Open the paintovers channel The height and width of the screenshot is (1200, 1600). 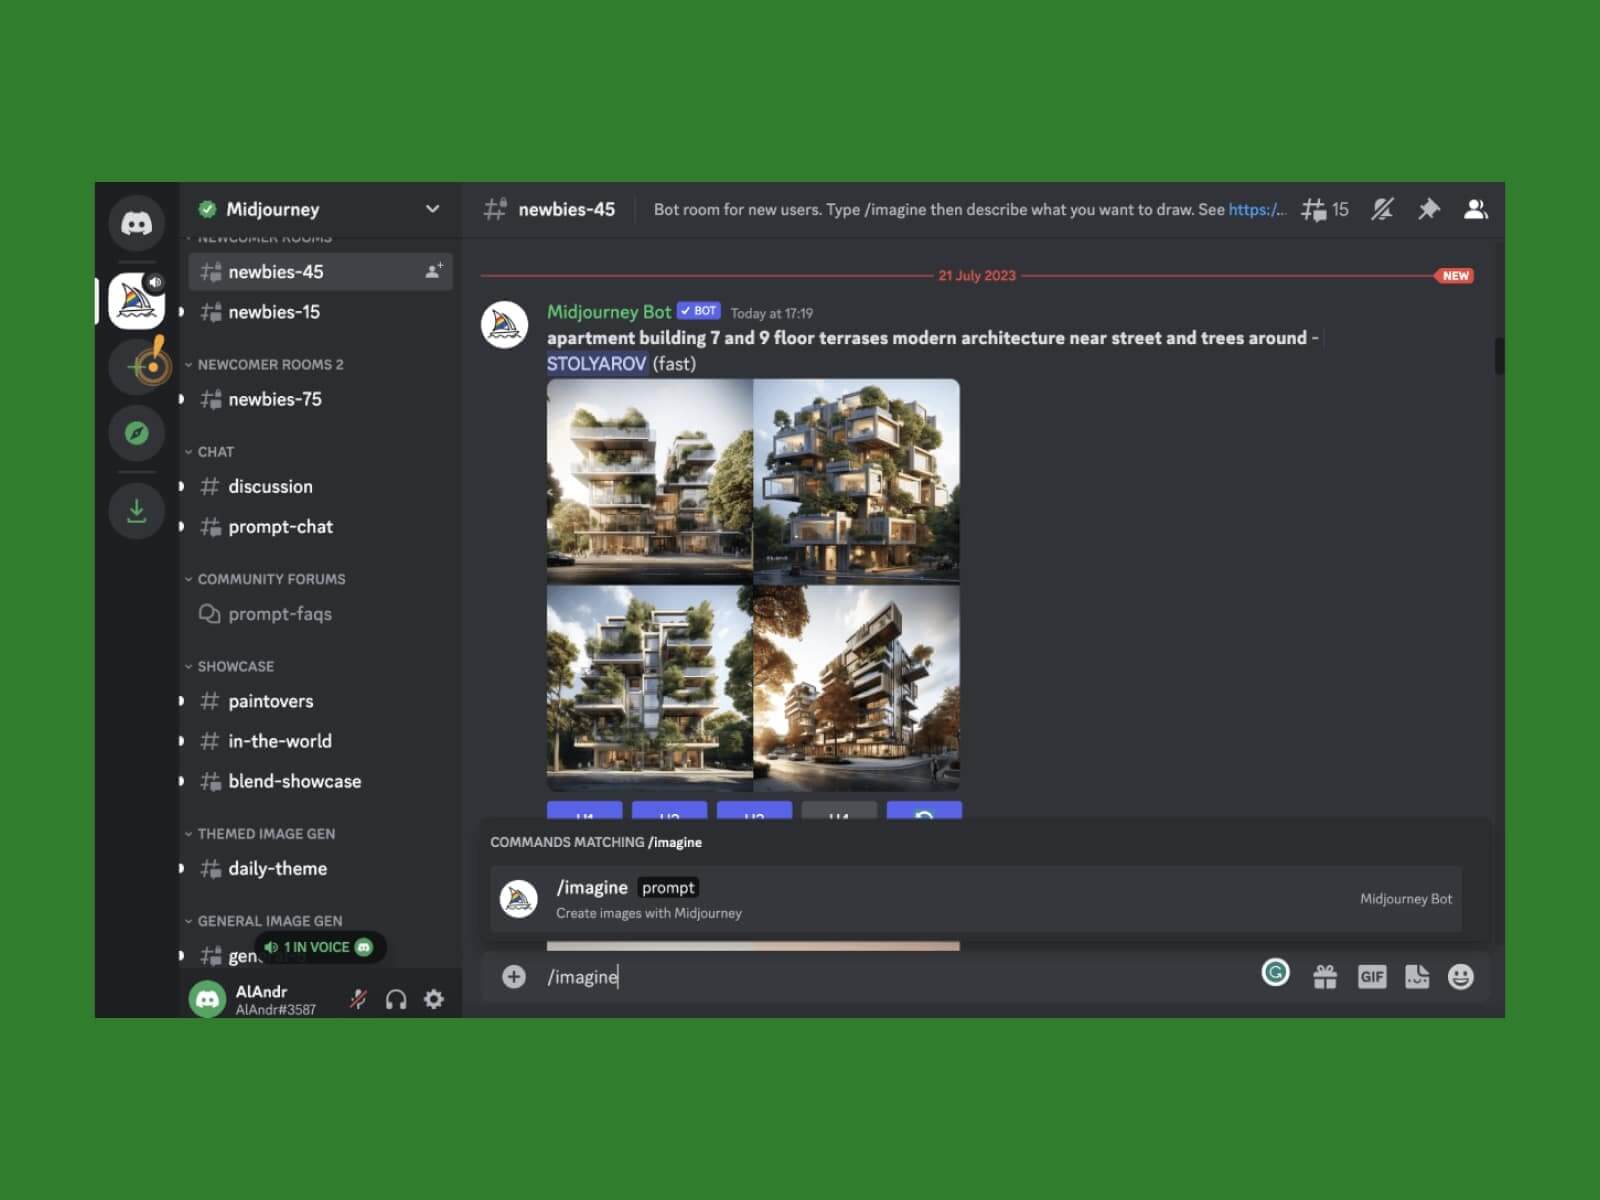click(320, 701)
